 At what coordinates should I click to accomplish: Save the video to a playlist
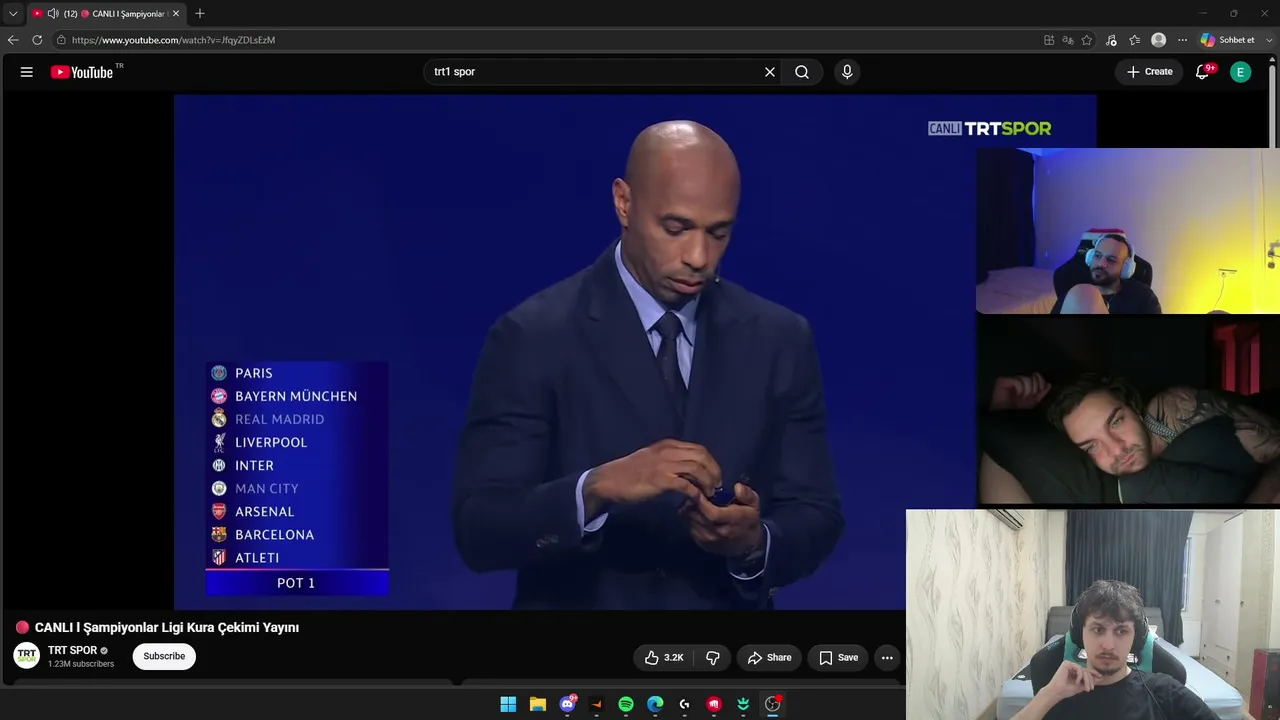(x=838, y=657)
